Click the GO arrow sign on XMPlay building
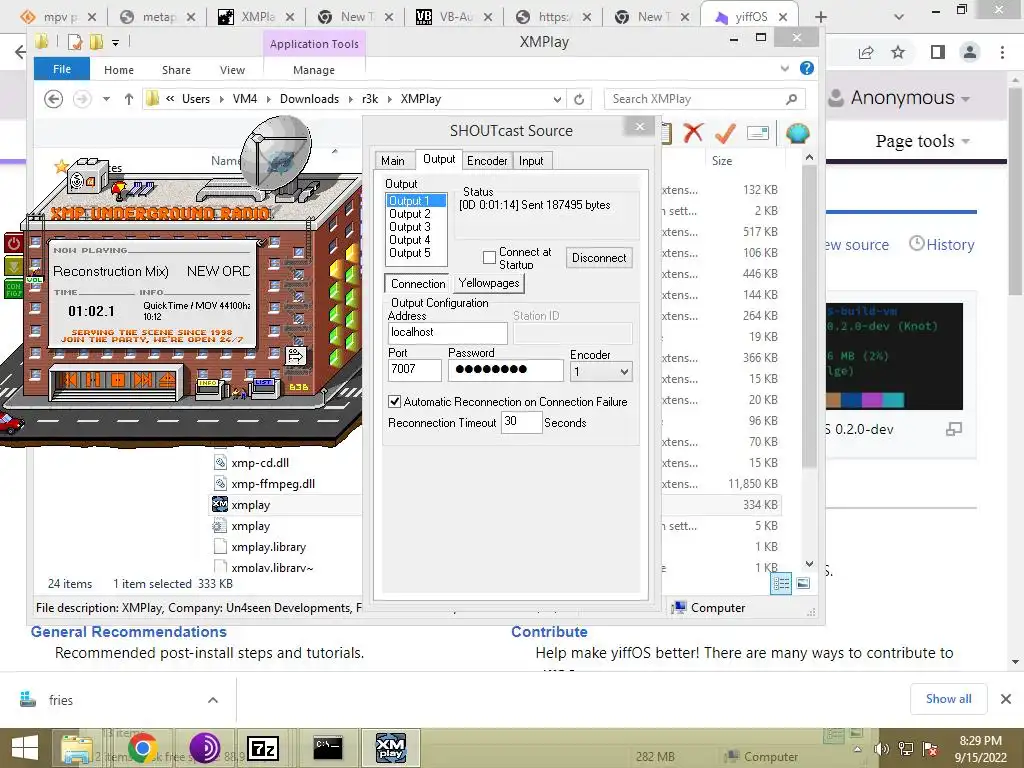1024x768 pixels. 296,356
